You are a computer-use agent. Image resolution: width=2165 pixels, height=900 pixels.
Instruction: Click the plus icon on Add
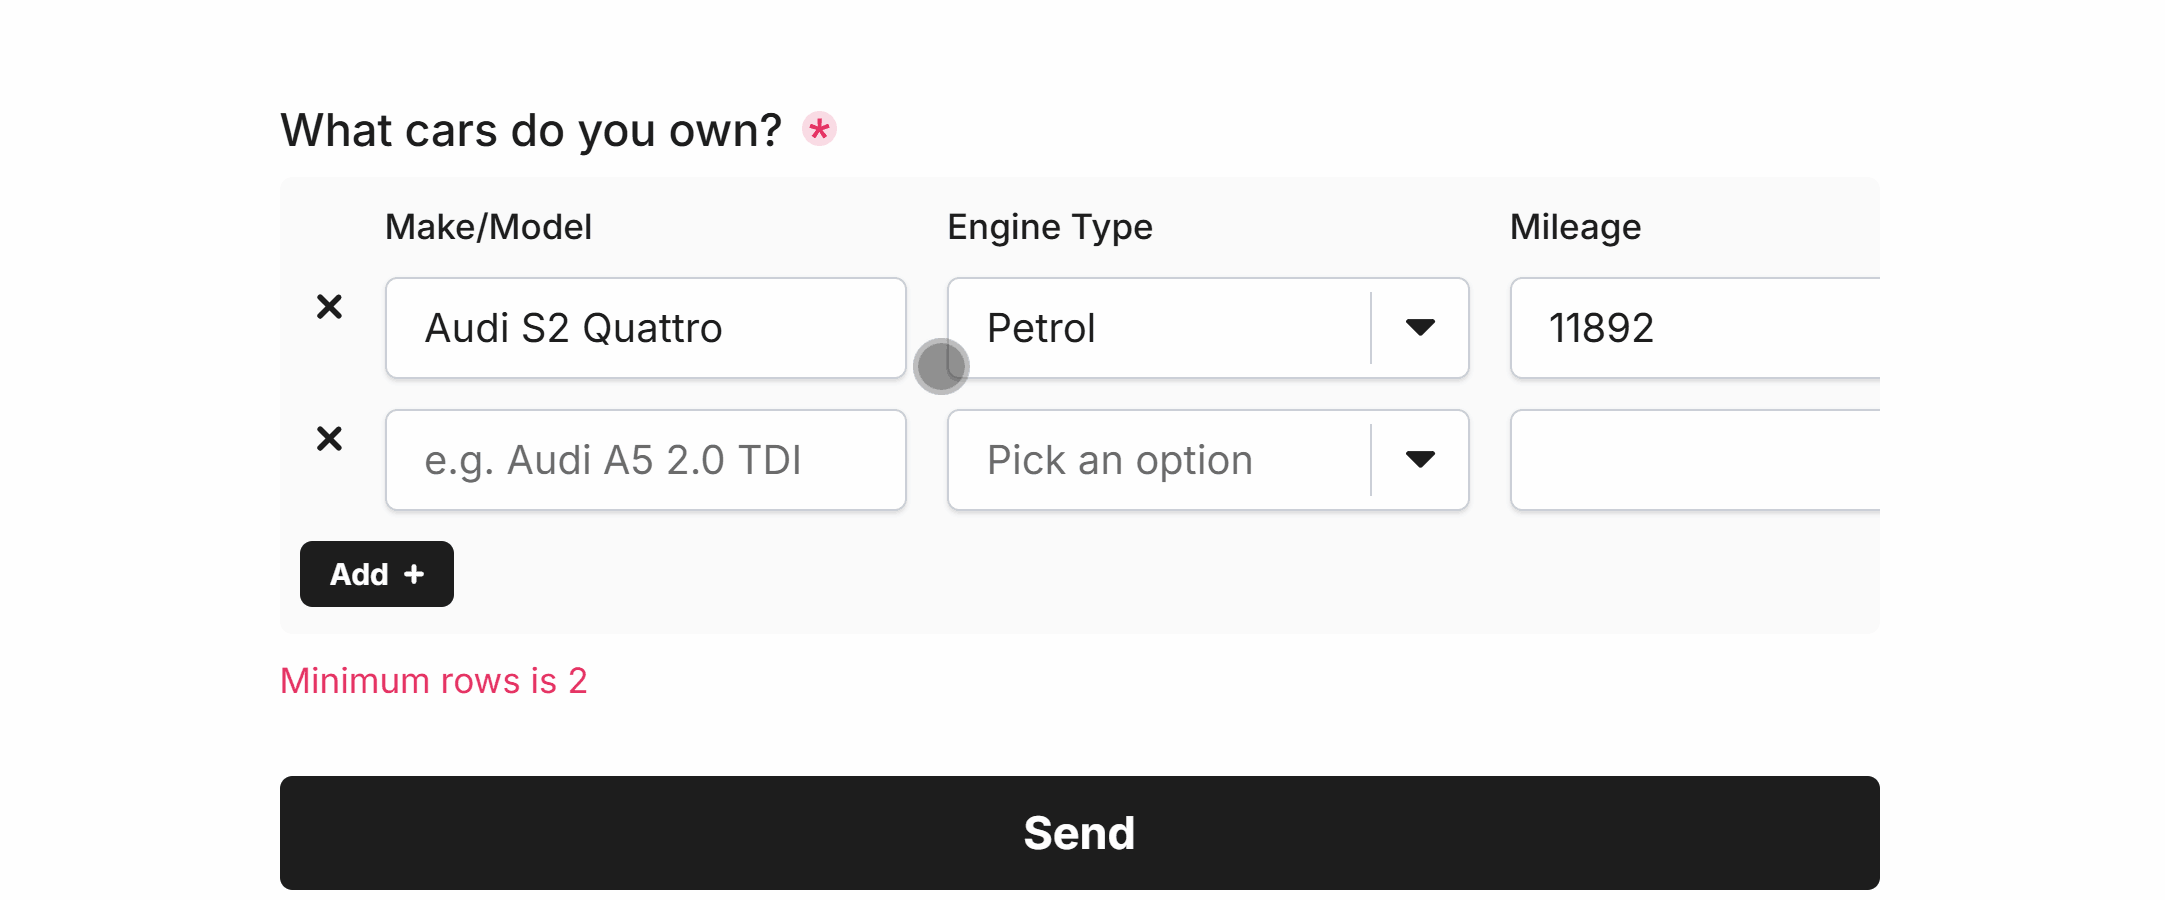pyautogui.click(x=414, y=574)
